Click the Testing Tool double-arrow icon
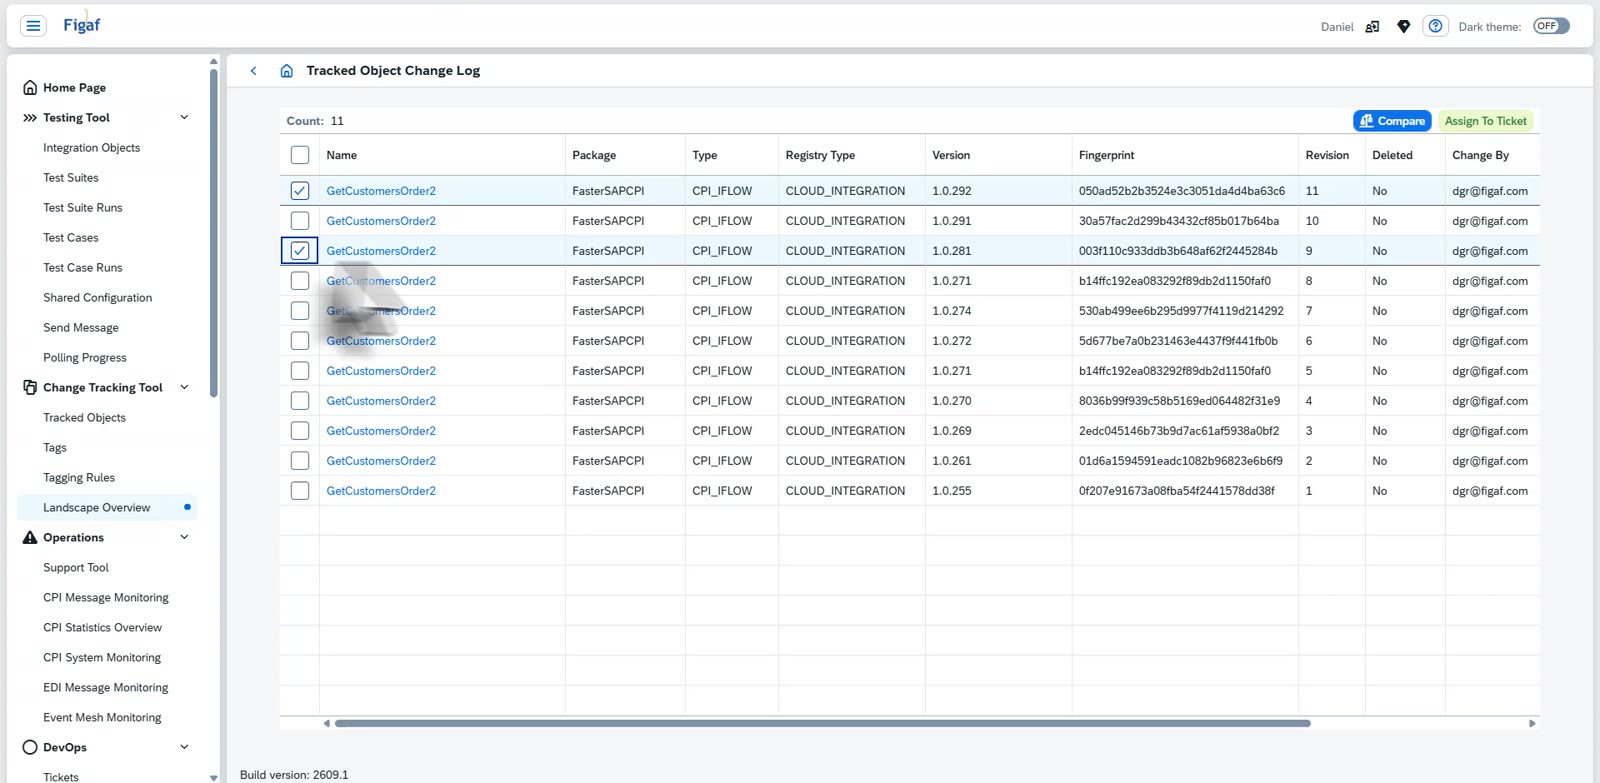 click(x=30, y=118)
